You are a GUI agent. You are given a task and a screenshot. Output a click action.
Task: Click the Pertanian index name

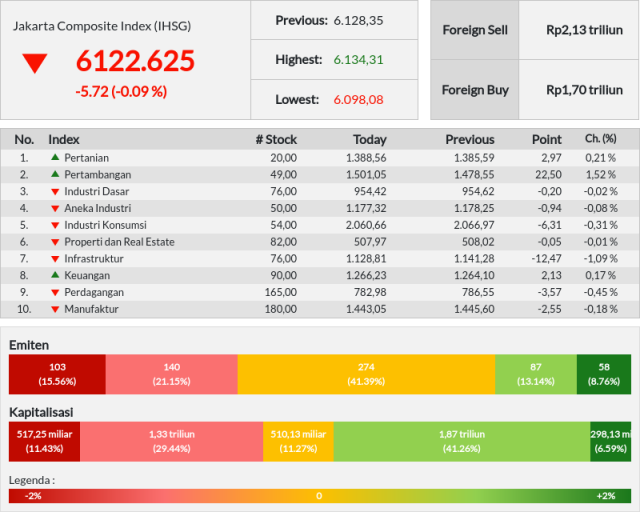point(87,158)
